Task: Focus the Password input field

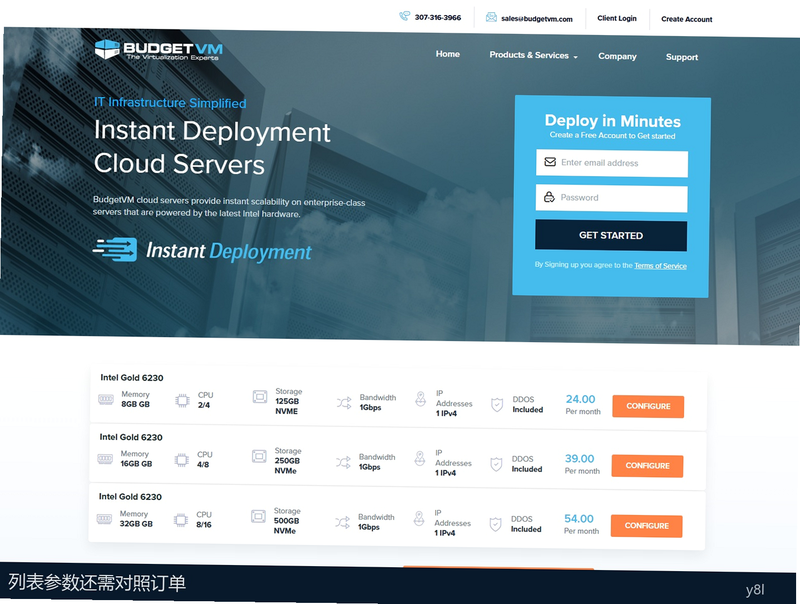Action: (x=611, y=198)
